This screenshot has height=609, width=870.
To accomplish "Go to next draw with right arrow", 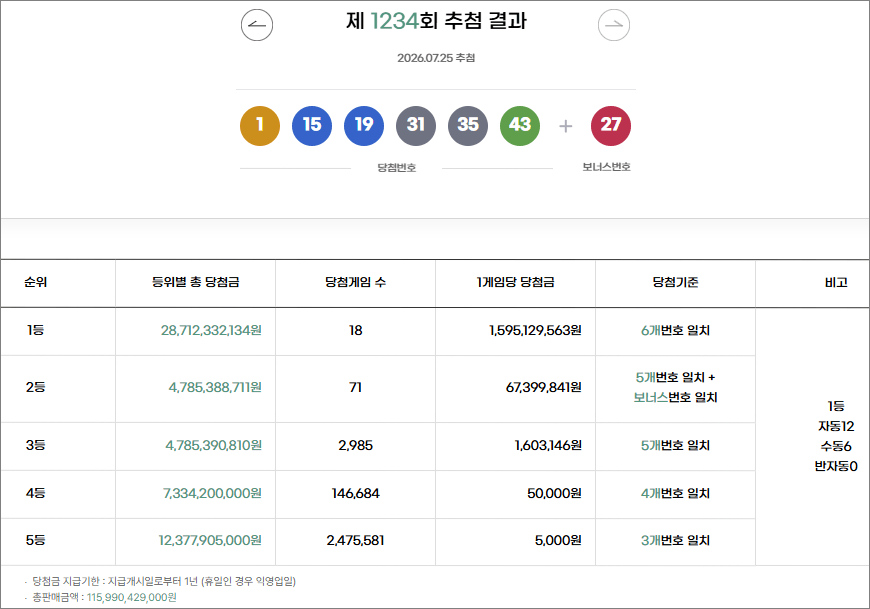I will (614, 25).
